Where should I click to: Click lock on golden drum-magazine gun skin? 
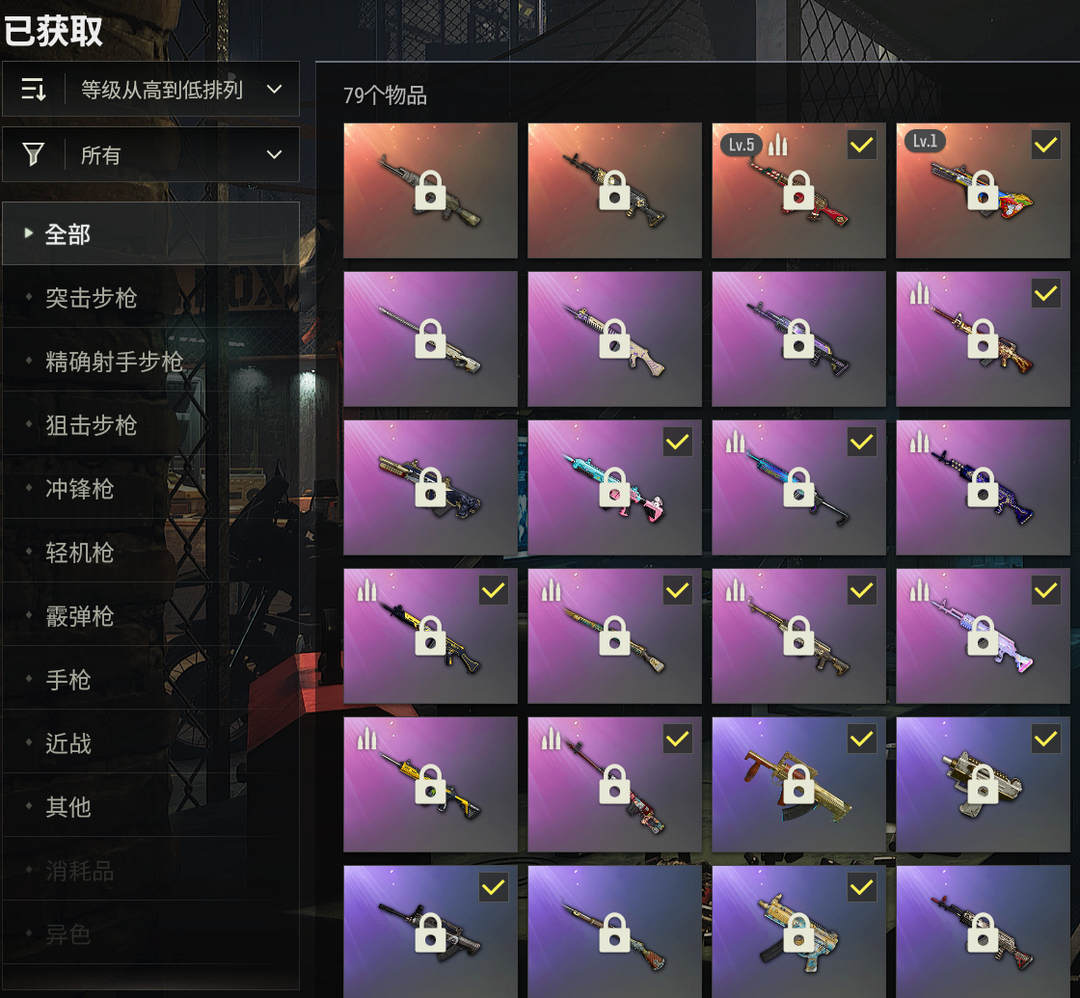(x=798, y=784)
